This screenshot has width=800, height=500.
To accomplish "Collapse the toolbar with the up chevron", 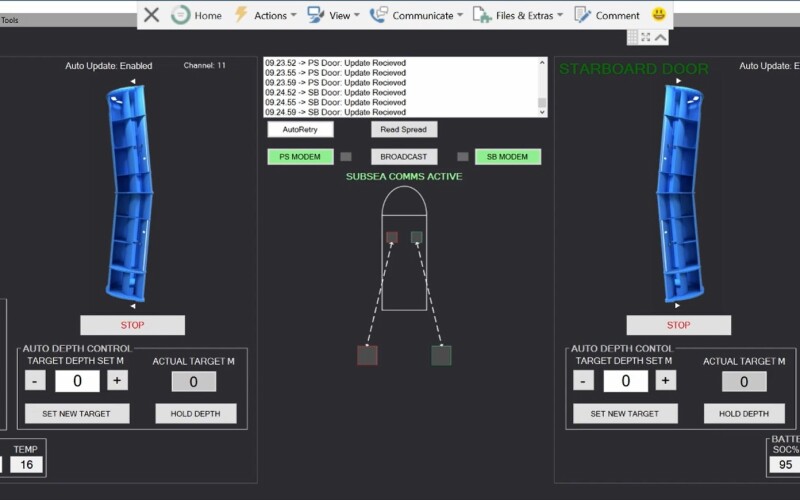I will (661, 37).
